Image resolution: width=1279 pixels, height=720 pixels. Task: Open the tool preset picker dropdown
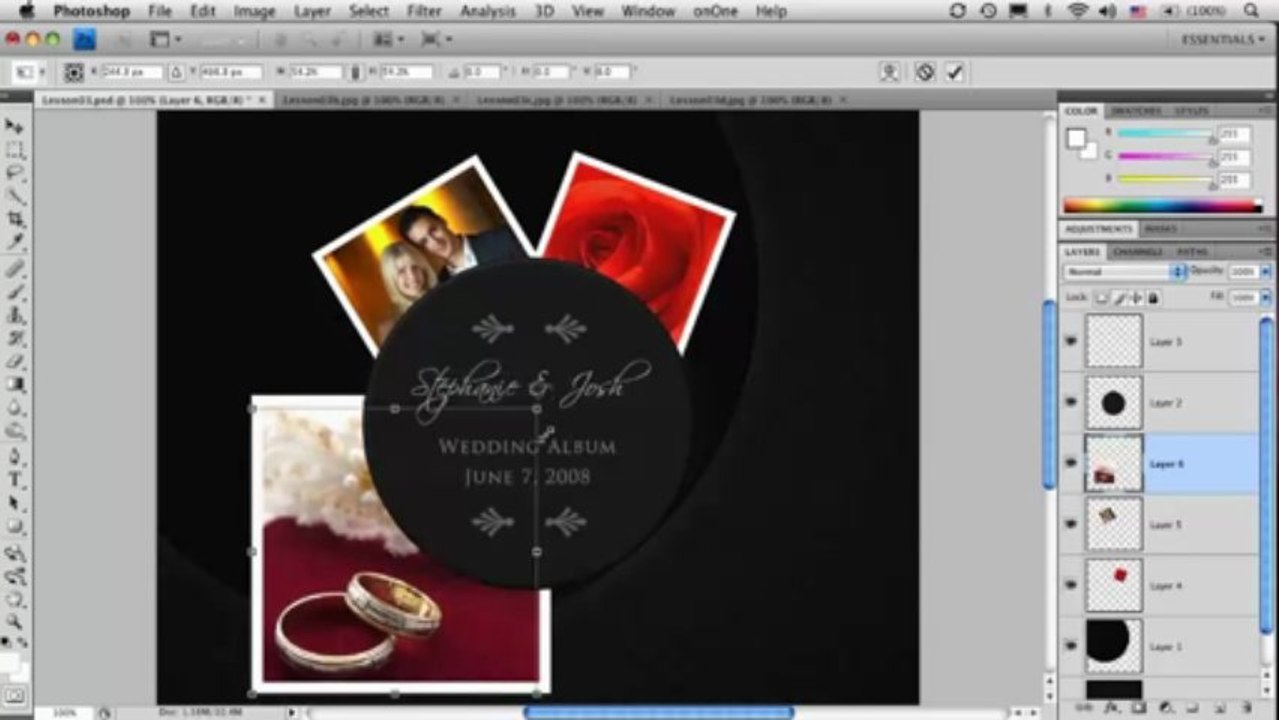click(x=26, y=72)
